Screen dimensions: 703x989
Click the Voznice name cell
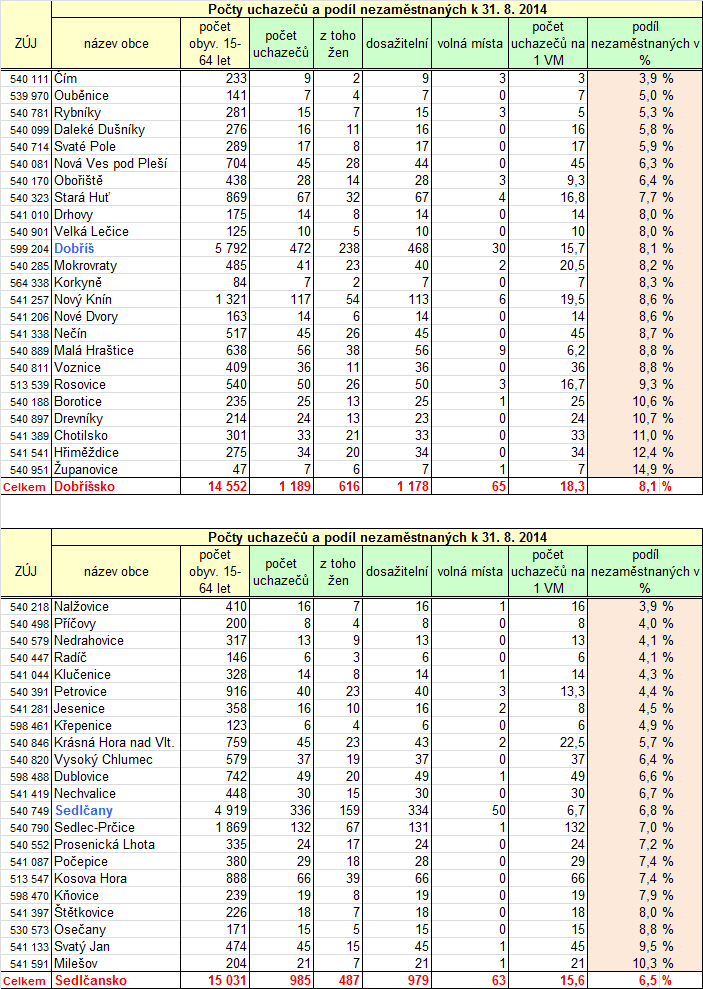(116, 368)
